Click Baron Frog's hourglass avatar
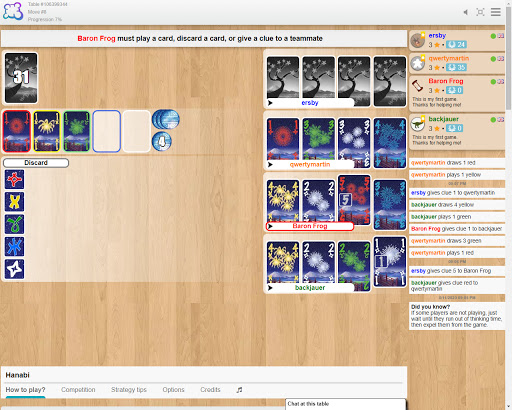512x410 pixels. [x=417, y=86]
